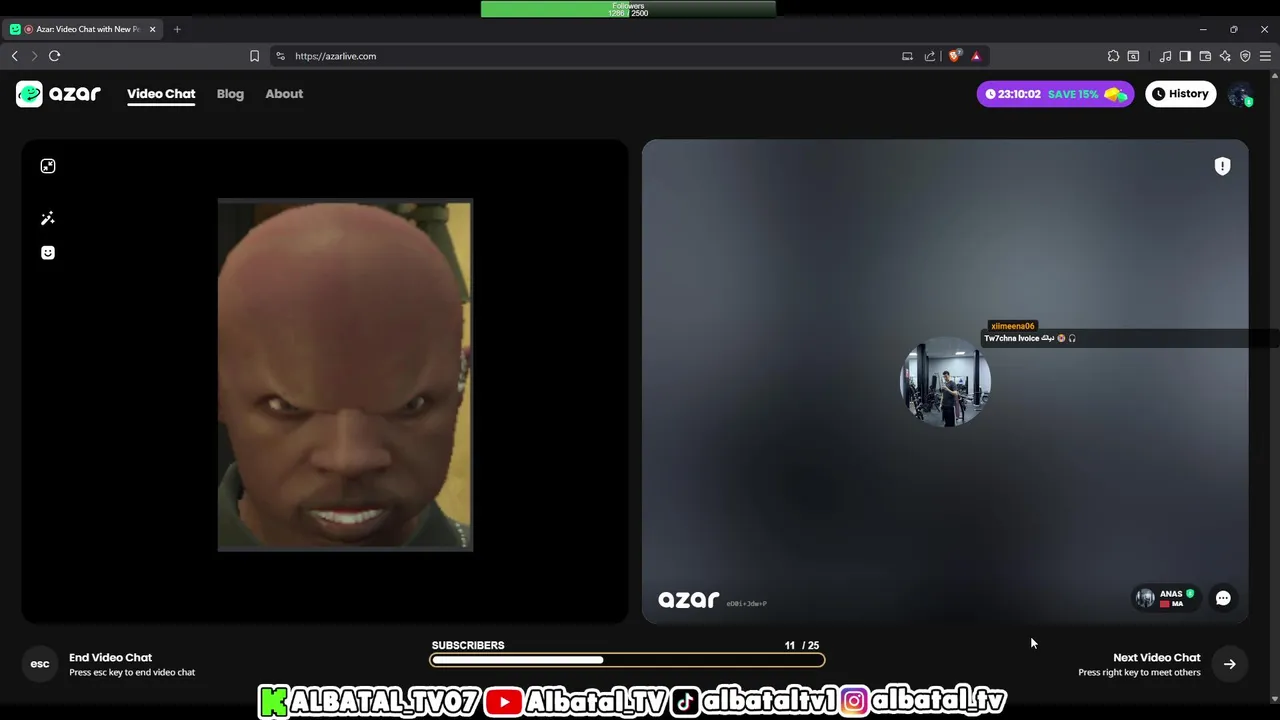
Task: Open the media music note control
Action: [x=1165, y=56]
